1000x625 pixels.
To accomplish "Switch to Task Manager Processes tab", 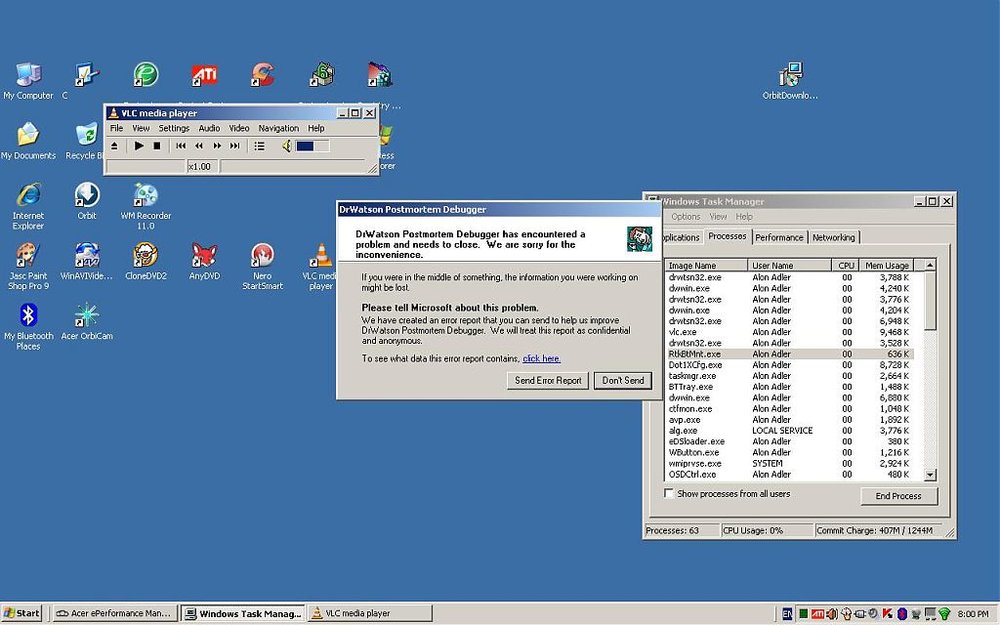I will (x=727, y=236).
